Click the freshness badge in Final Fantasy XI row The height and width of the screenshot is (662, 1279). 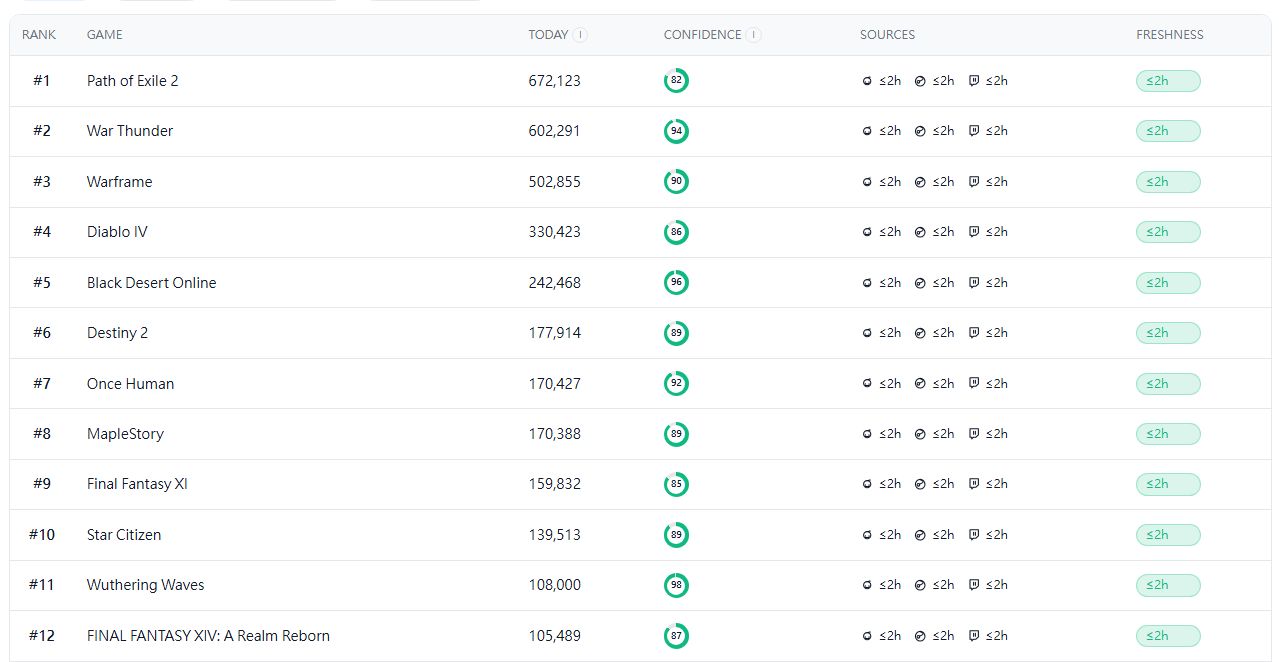pos(1167,484)
